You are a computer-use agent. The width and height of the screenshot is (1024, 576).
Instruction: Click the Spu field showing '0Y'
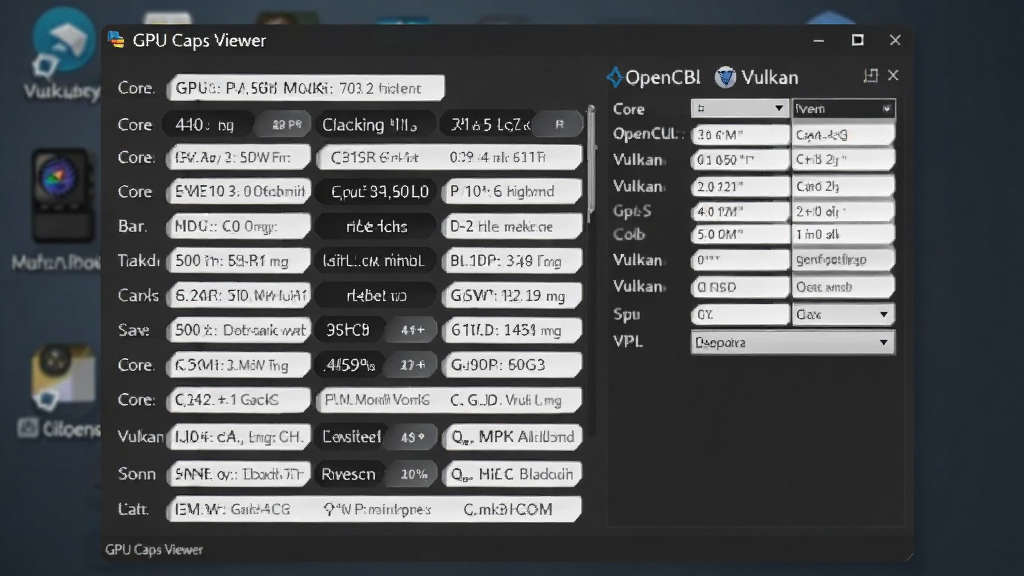tap(740, 314)
